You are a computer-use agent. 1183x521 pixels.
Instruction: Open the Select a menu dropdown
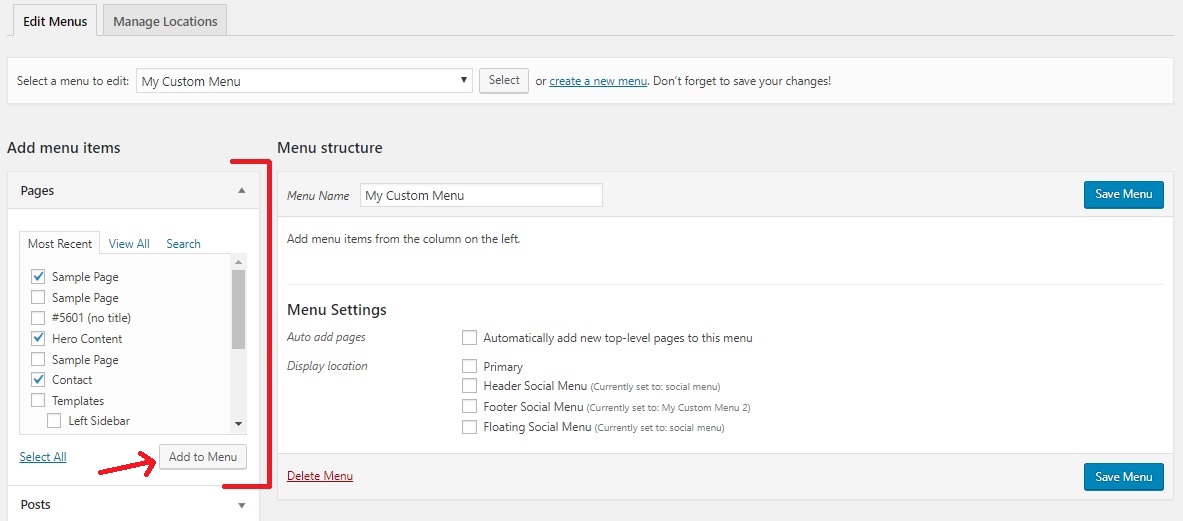click(x=305, y=81)
